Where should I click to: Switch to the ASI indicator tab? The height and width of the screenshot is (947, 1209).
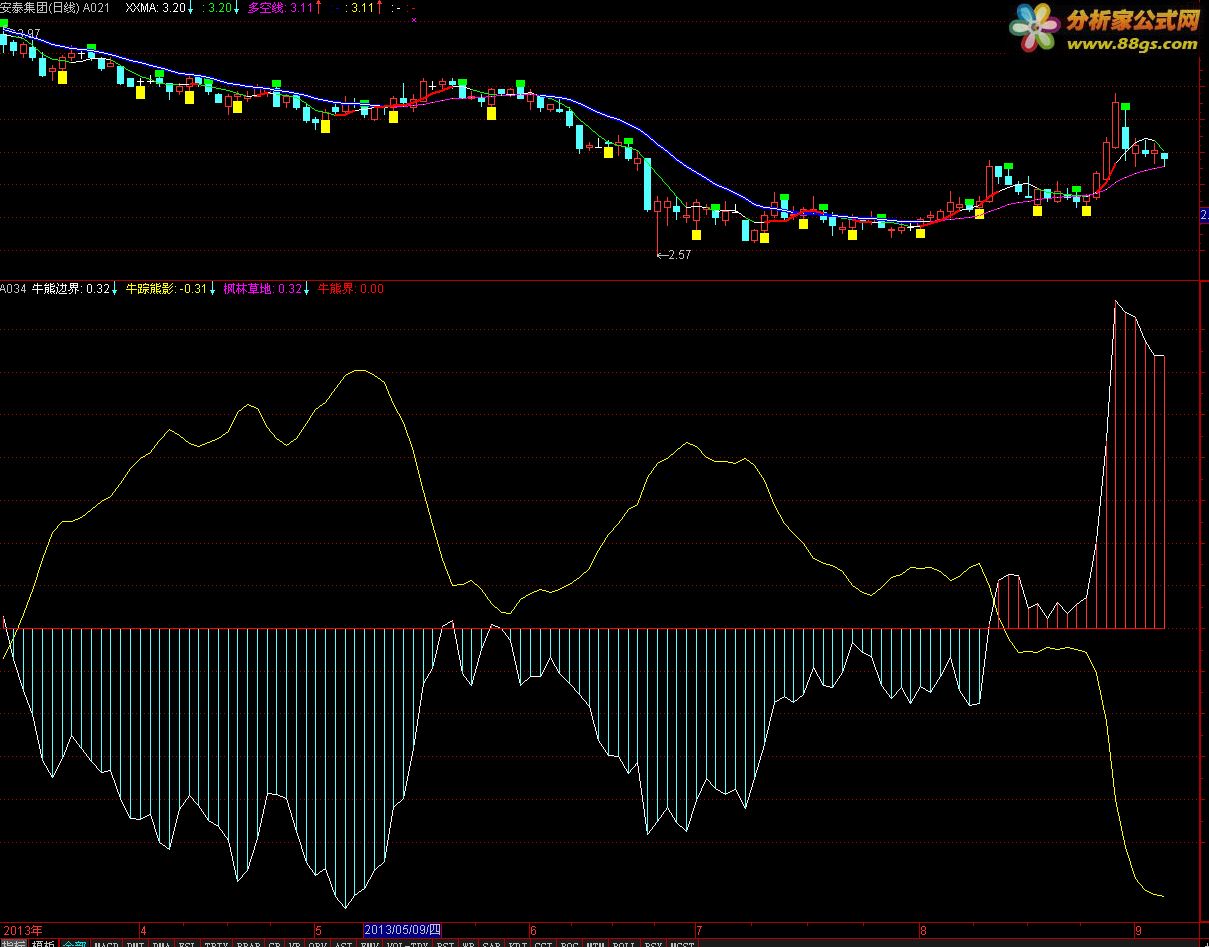coord(343,943)
